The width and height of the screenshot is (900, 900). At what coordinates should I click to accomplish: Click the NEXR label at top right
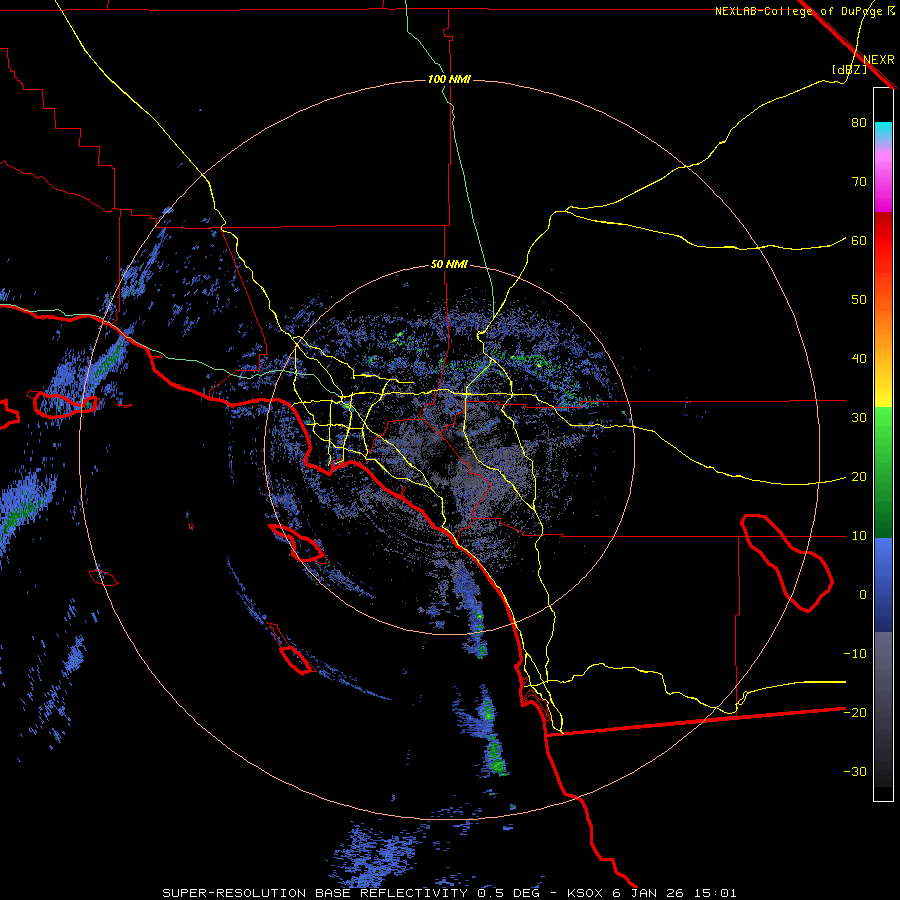[879, 60]
